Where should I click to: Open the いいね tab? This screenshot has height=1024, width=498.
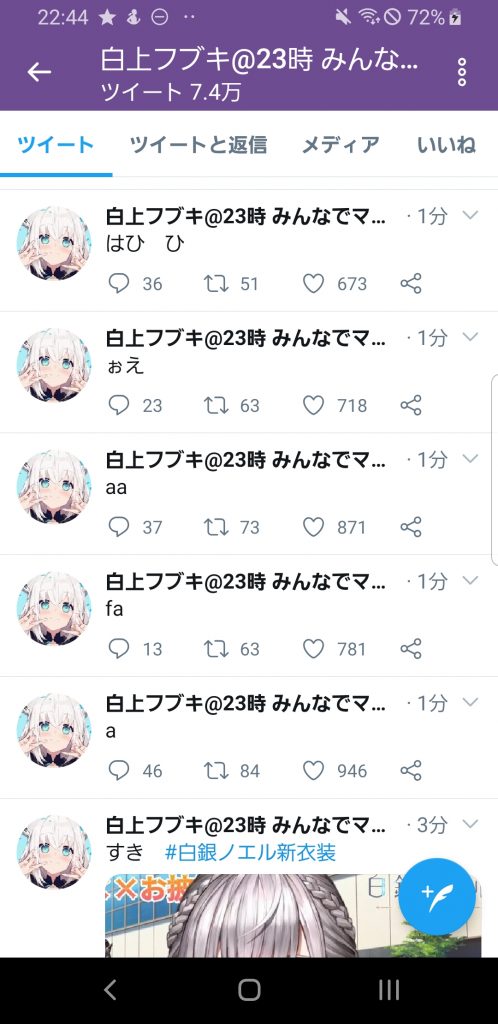click(446, 144)
